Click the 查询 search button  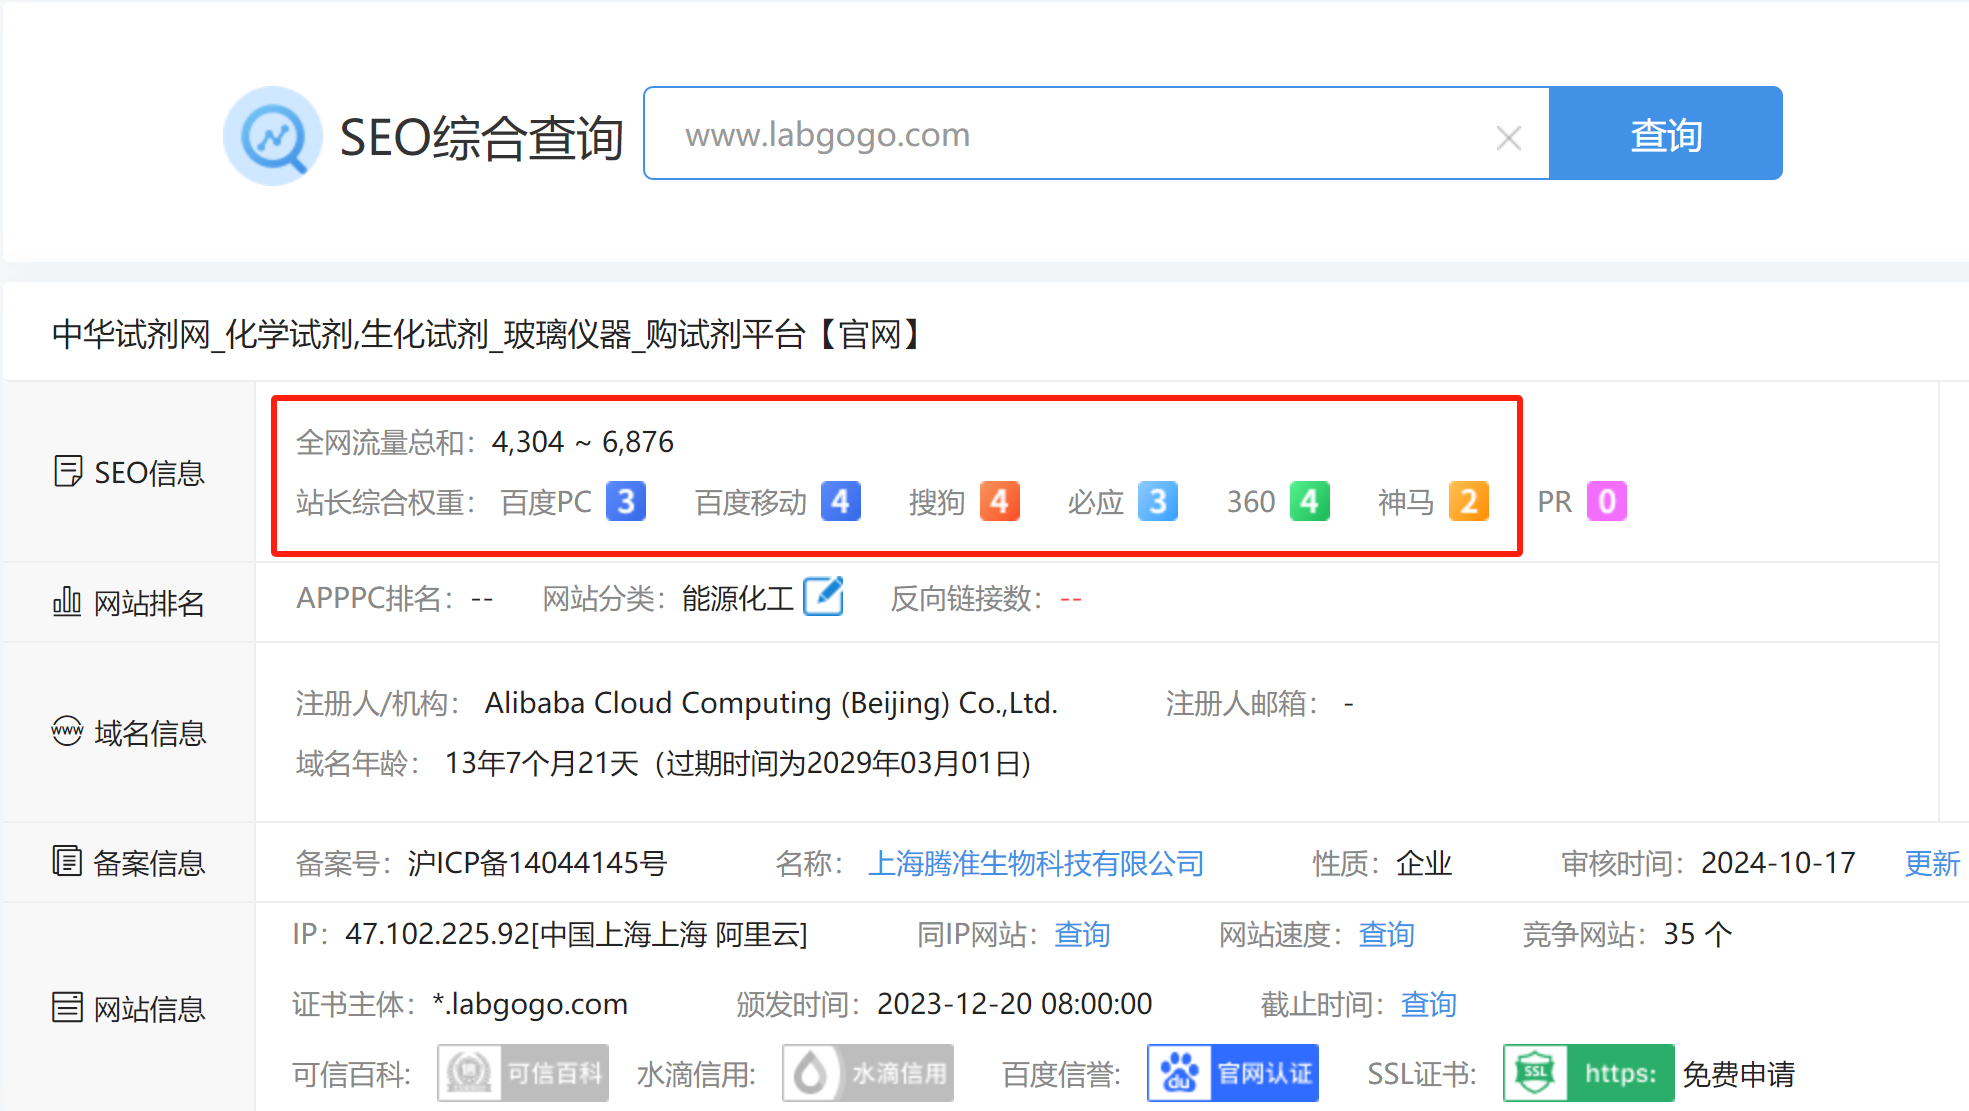click(1666, 134)
